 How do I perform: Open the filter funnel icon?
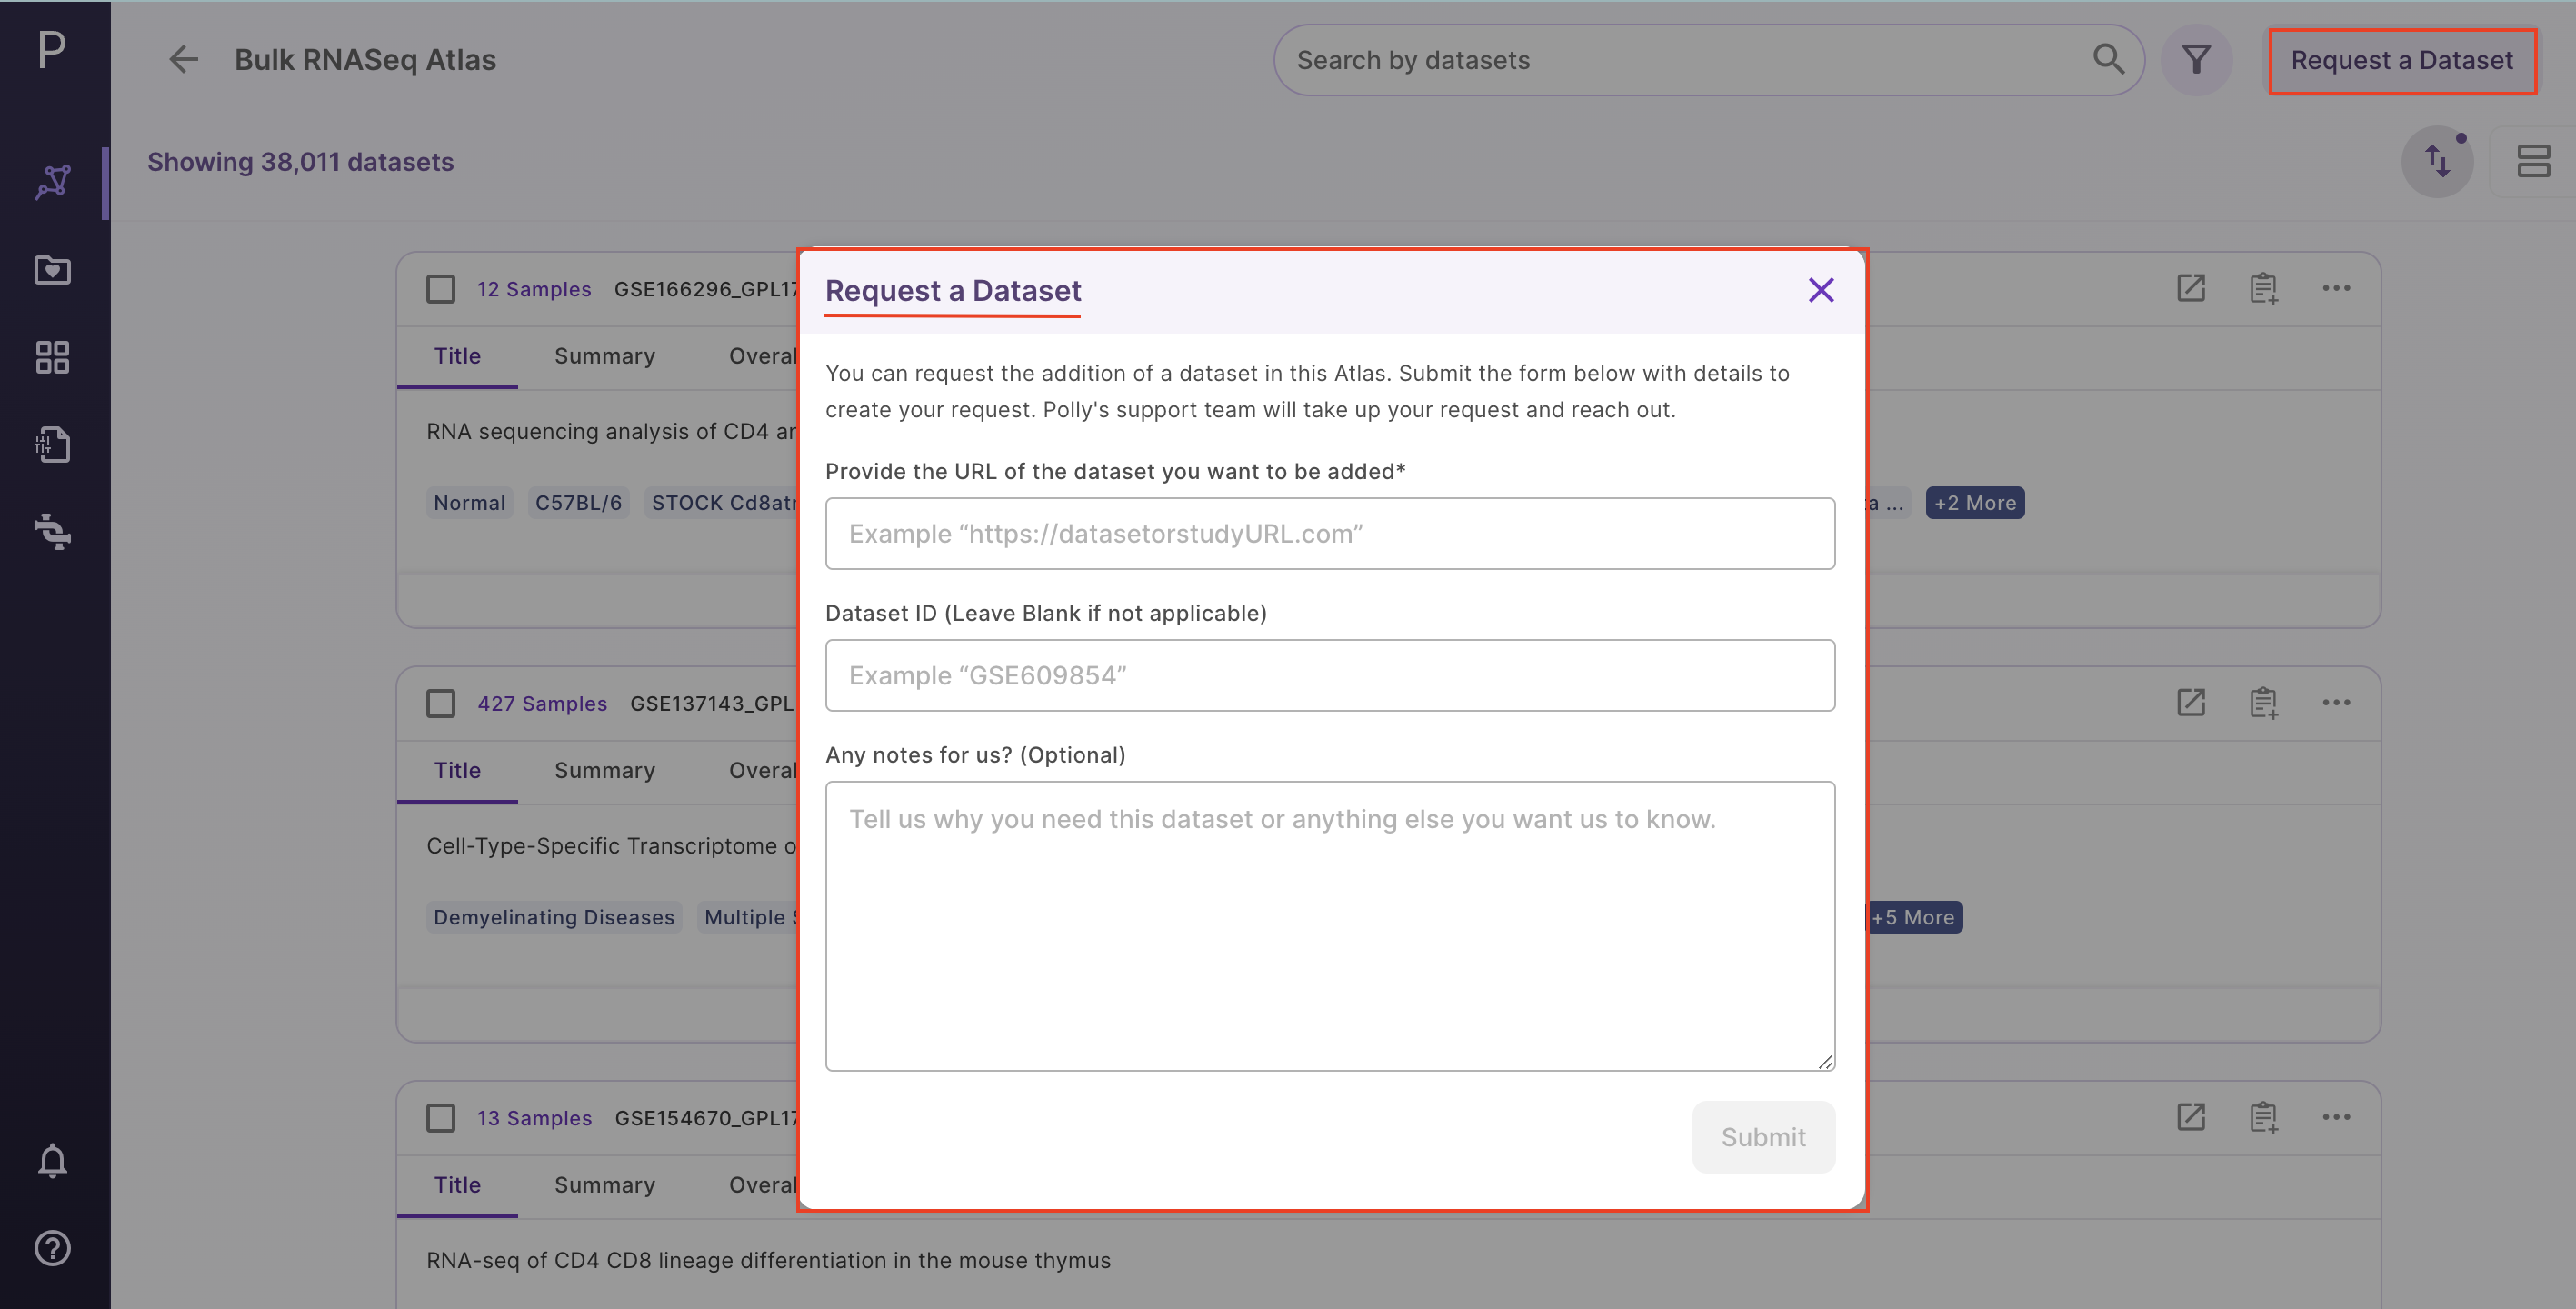point(2196,60)
